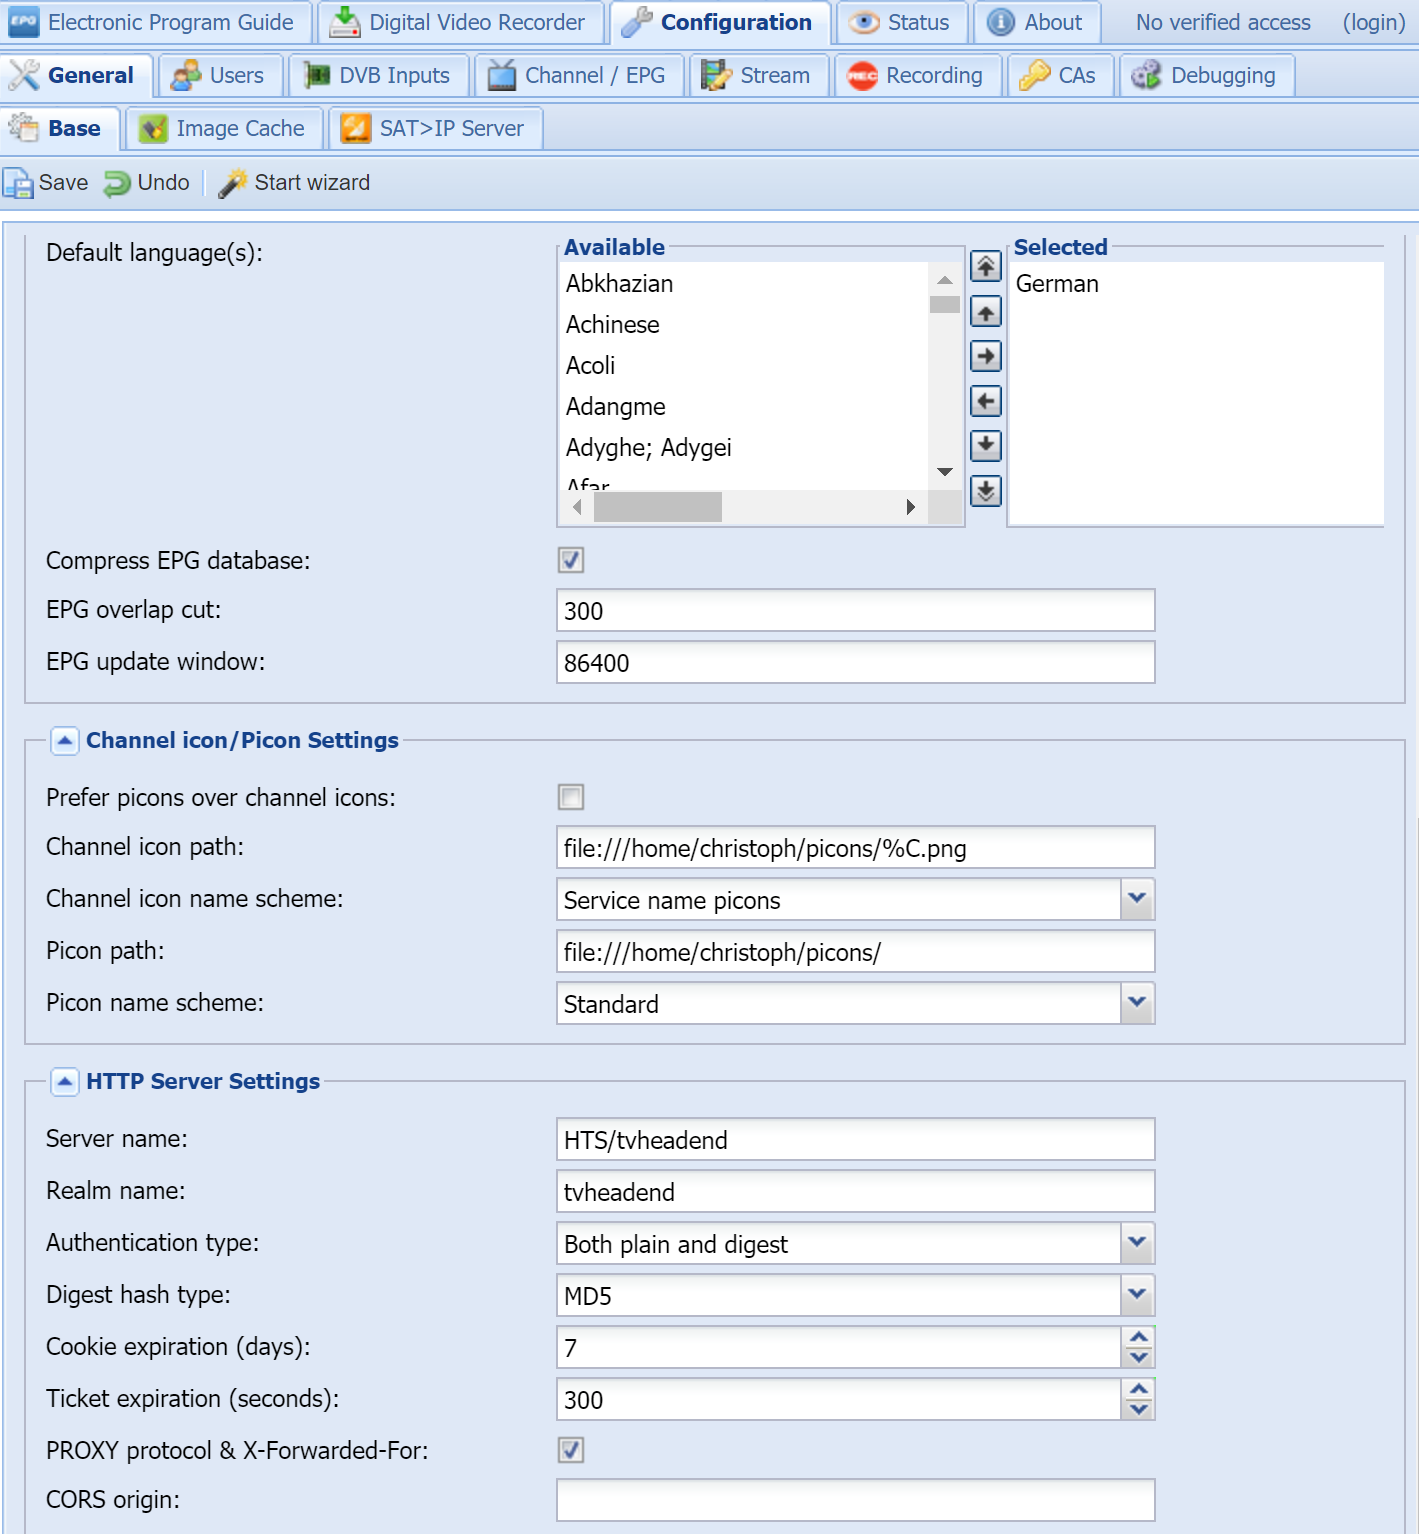Viewport: 1419px width, 1534px height.
Task: Increase Cookie expiration days value
Action: 1138,1337
